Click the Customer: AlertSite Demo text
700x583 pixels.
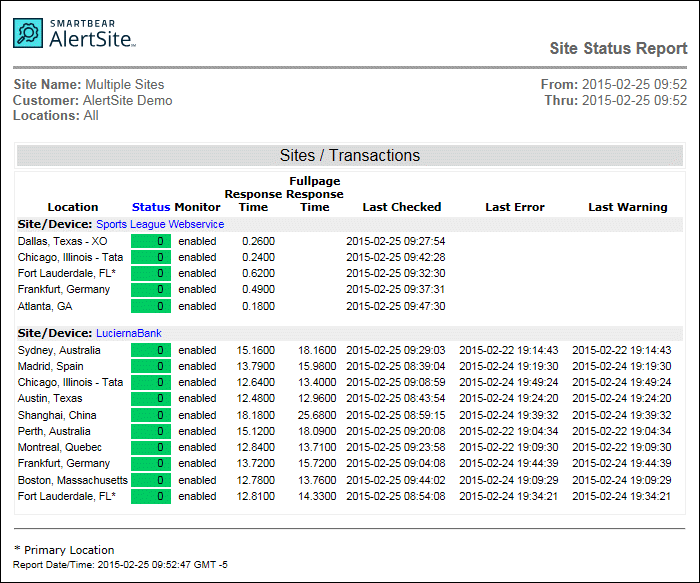click(93, 100)
